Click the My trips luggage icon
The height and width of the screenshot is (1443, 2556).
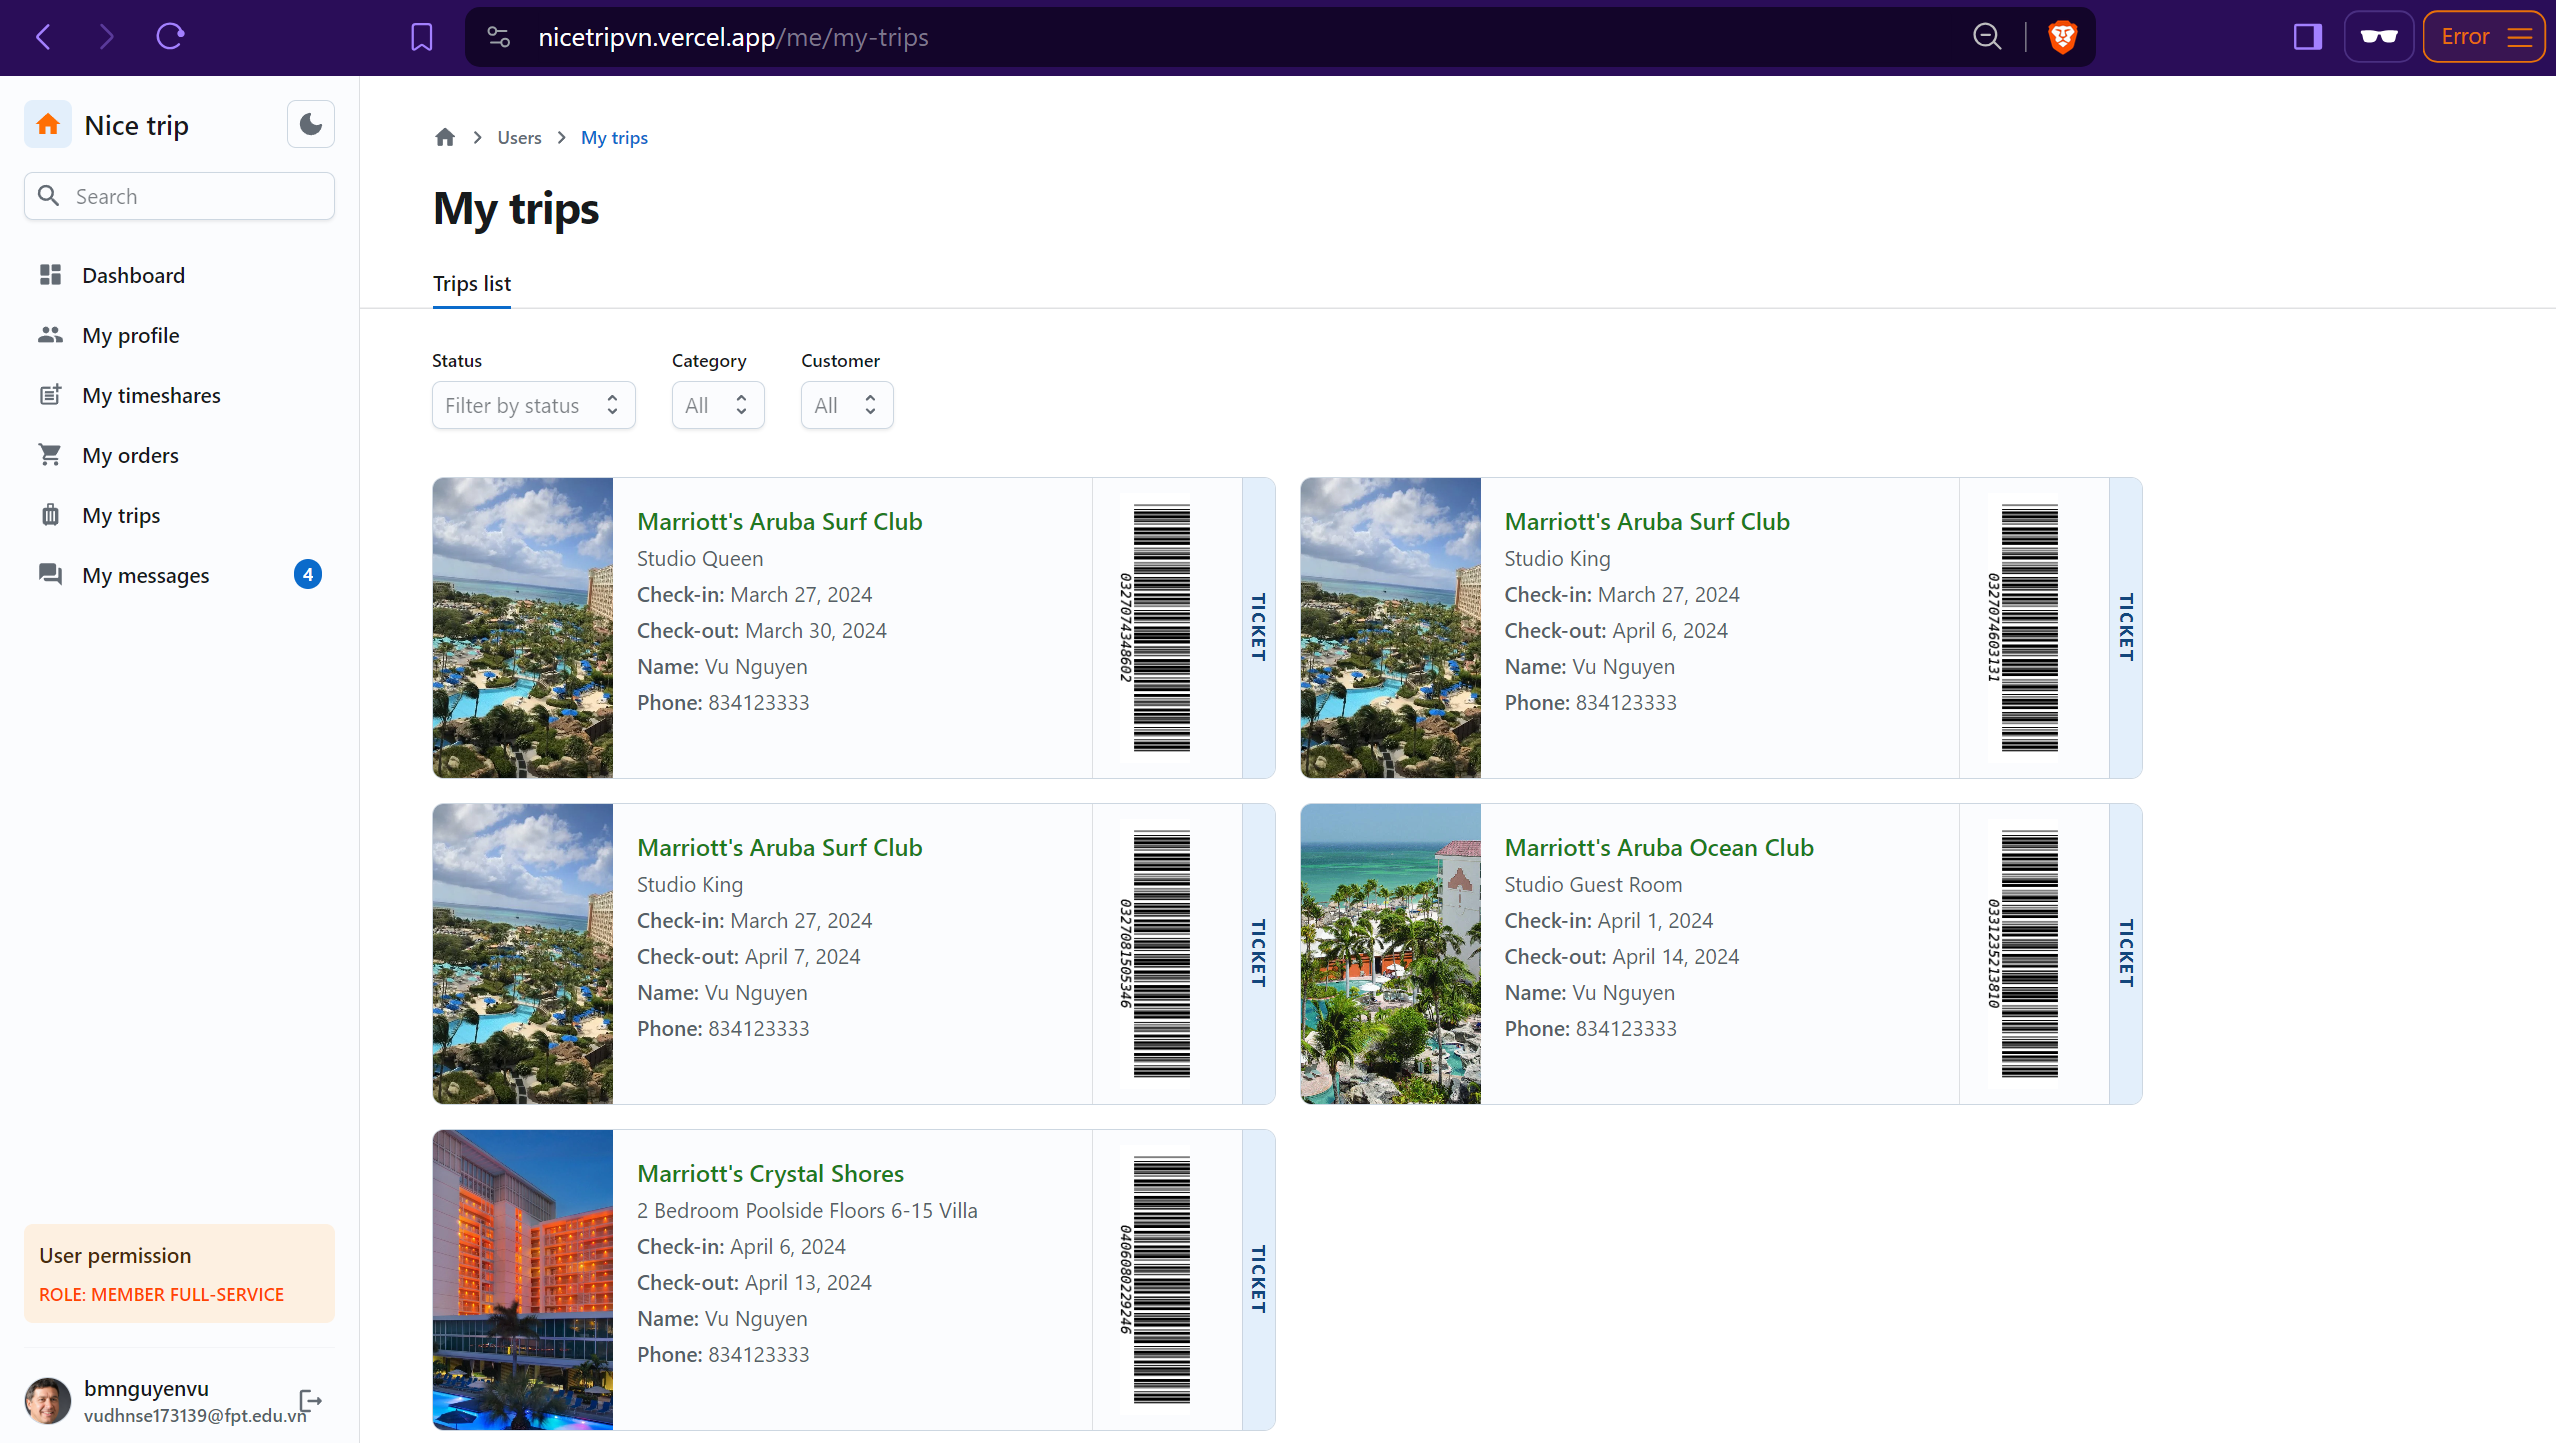50,514
